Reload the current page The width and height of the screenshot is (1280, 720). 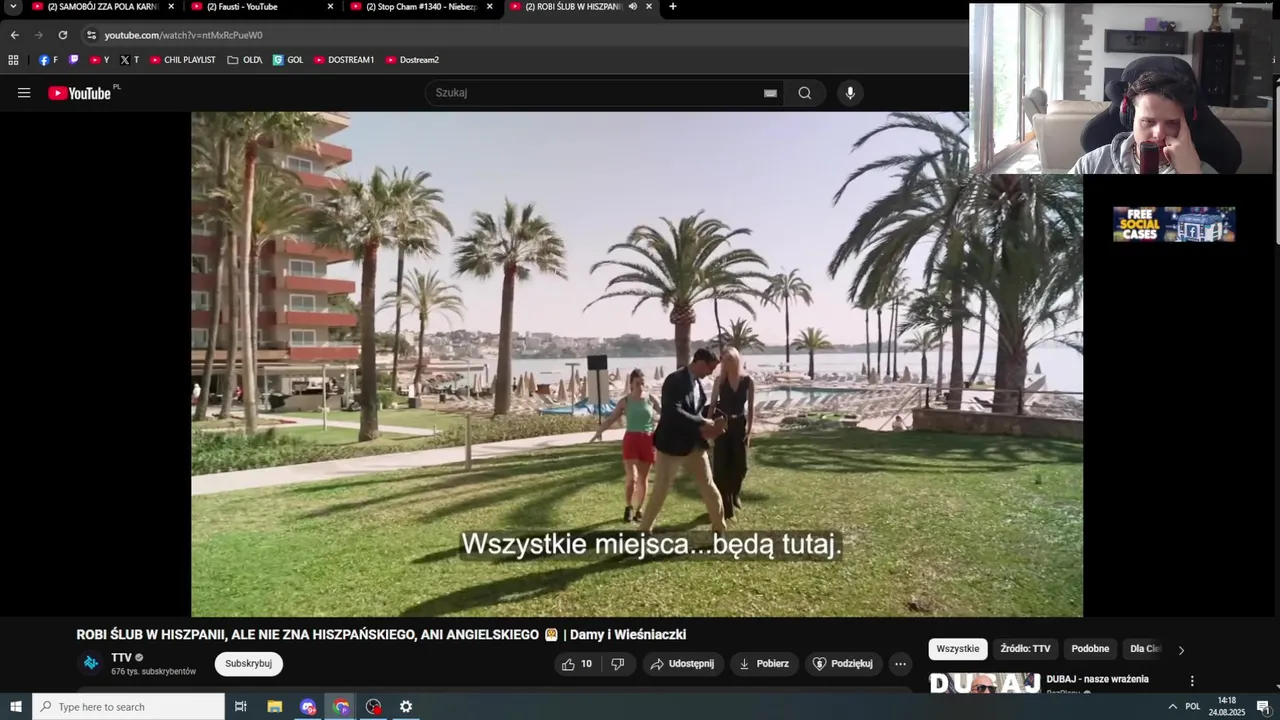pos(62,35)
